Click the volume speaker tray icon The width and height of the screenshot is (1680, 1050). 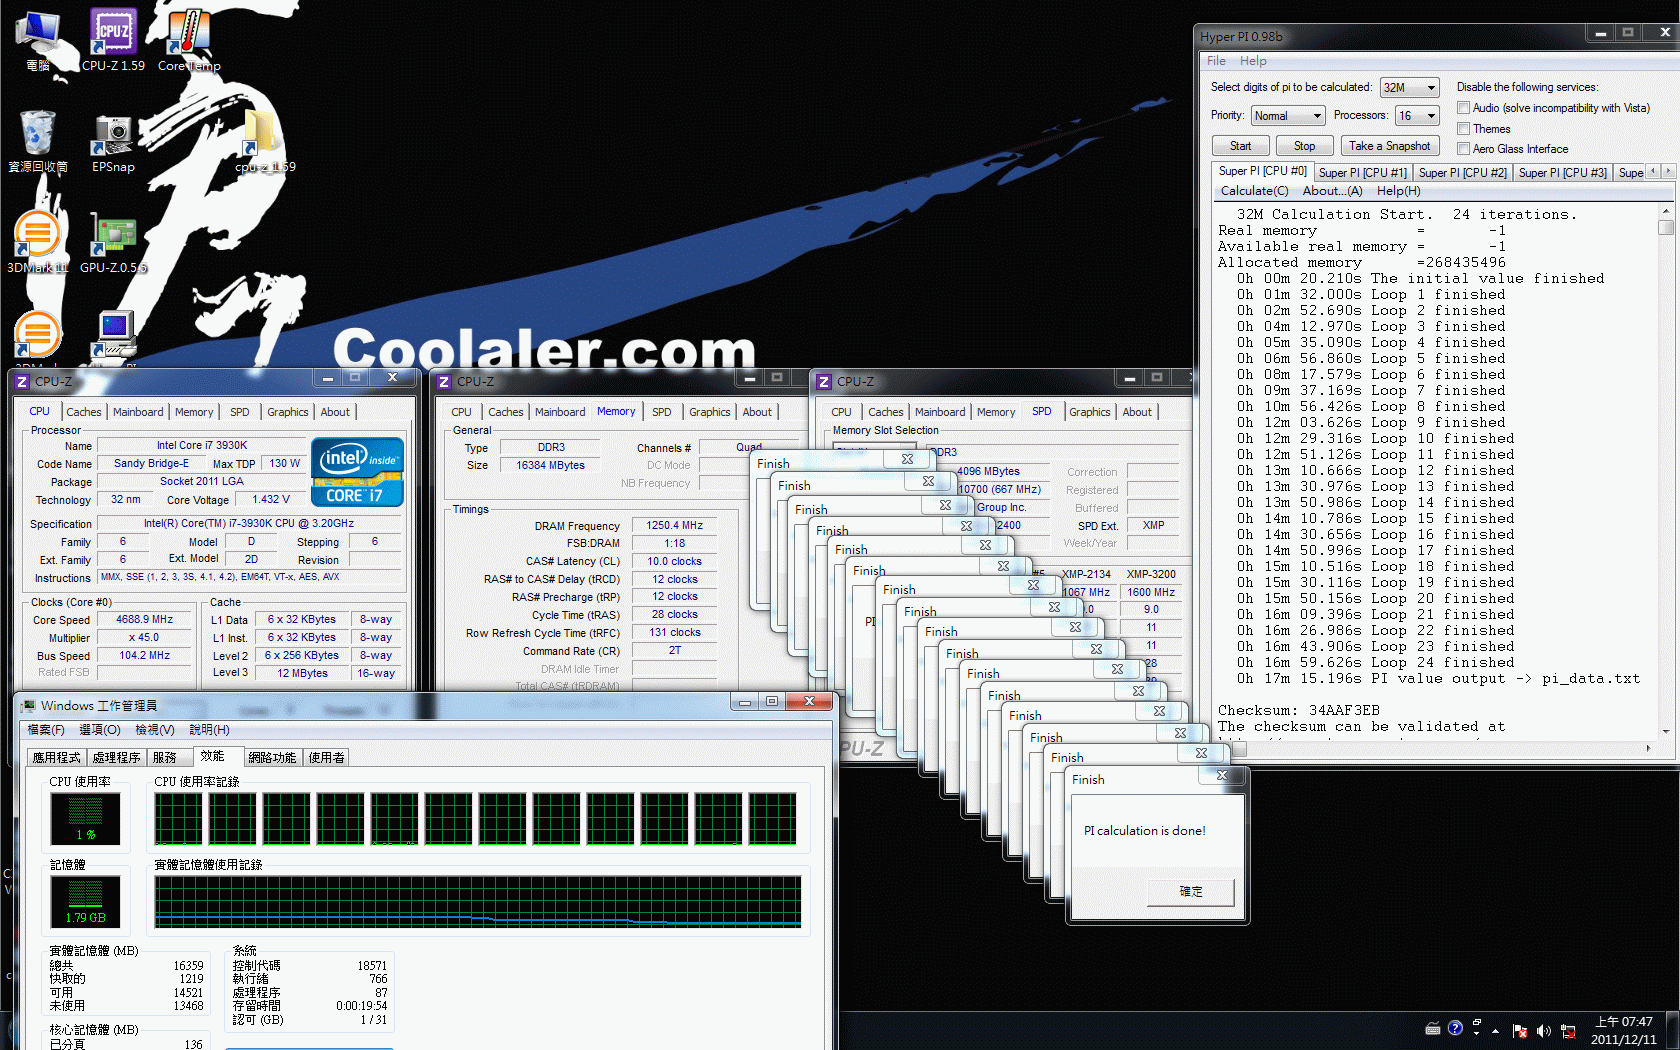click(x=1543, y=1030)
